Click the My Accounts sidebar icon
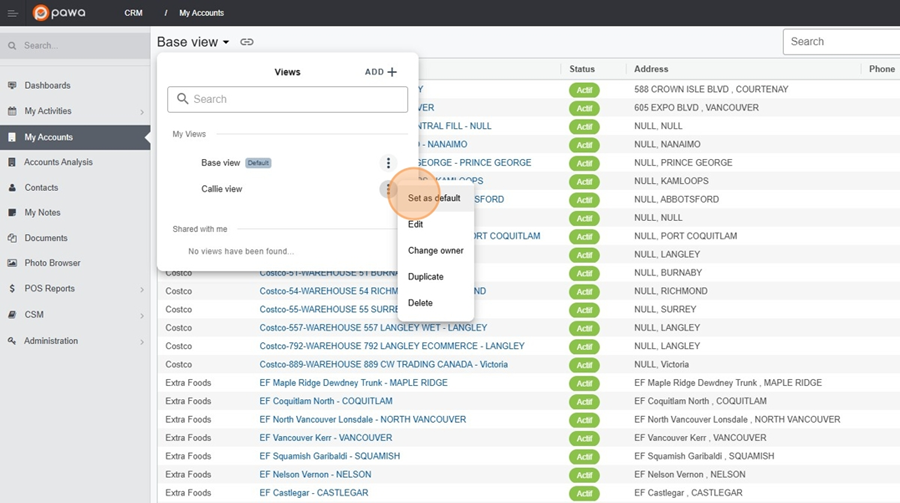900x503 pixels. tap(12, 137)
